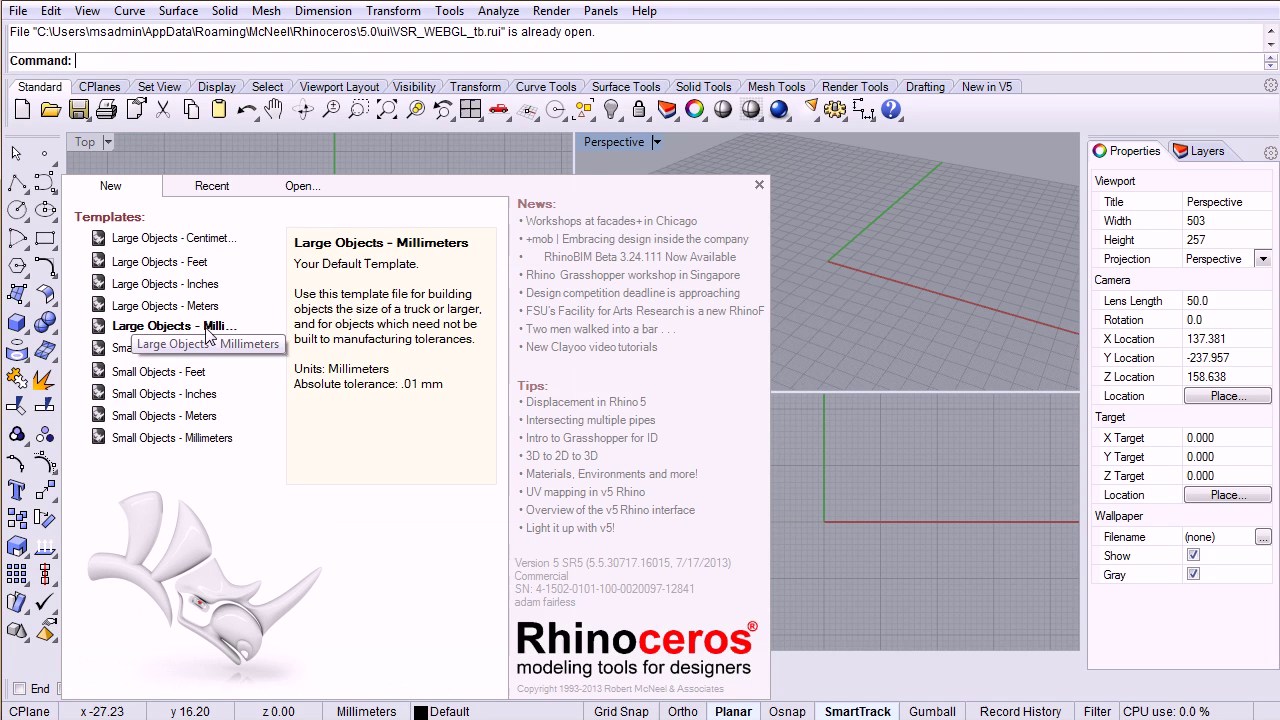Close the startup template dialog

pyautogui.click(x=759, y=185)
